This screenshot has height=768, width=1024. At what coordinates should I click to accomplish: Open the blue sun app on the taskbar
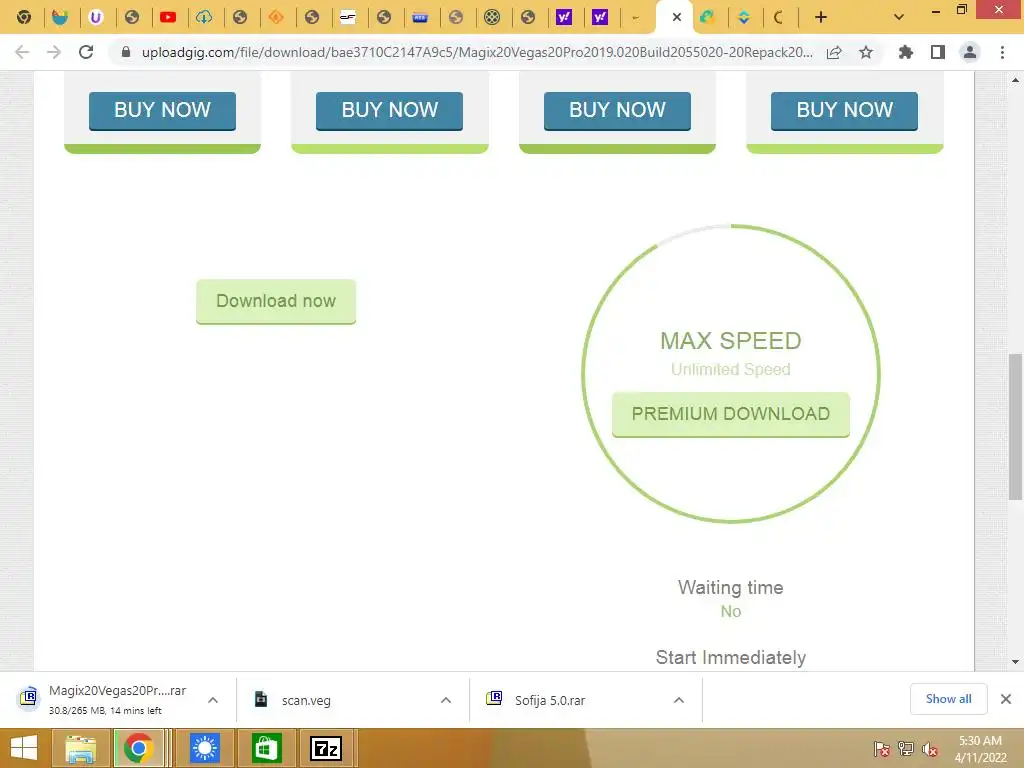coord(204,748)
